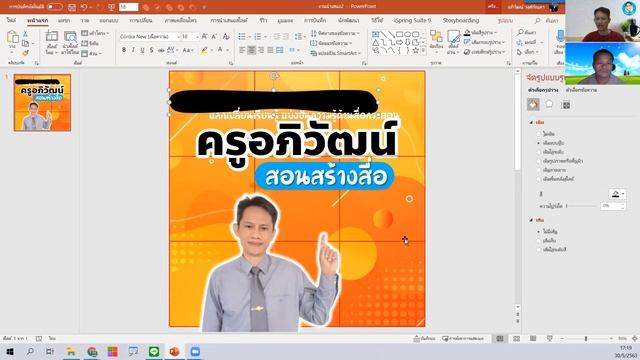Decrease font size with smaller A icon

pos(214,37)
